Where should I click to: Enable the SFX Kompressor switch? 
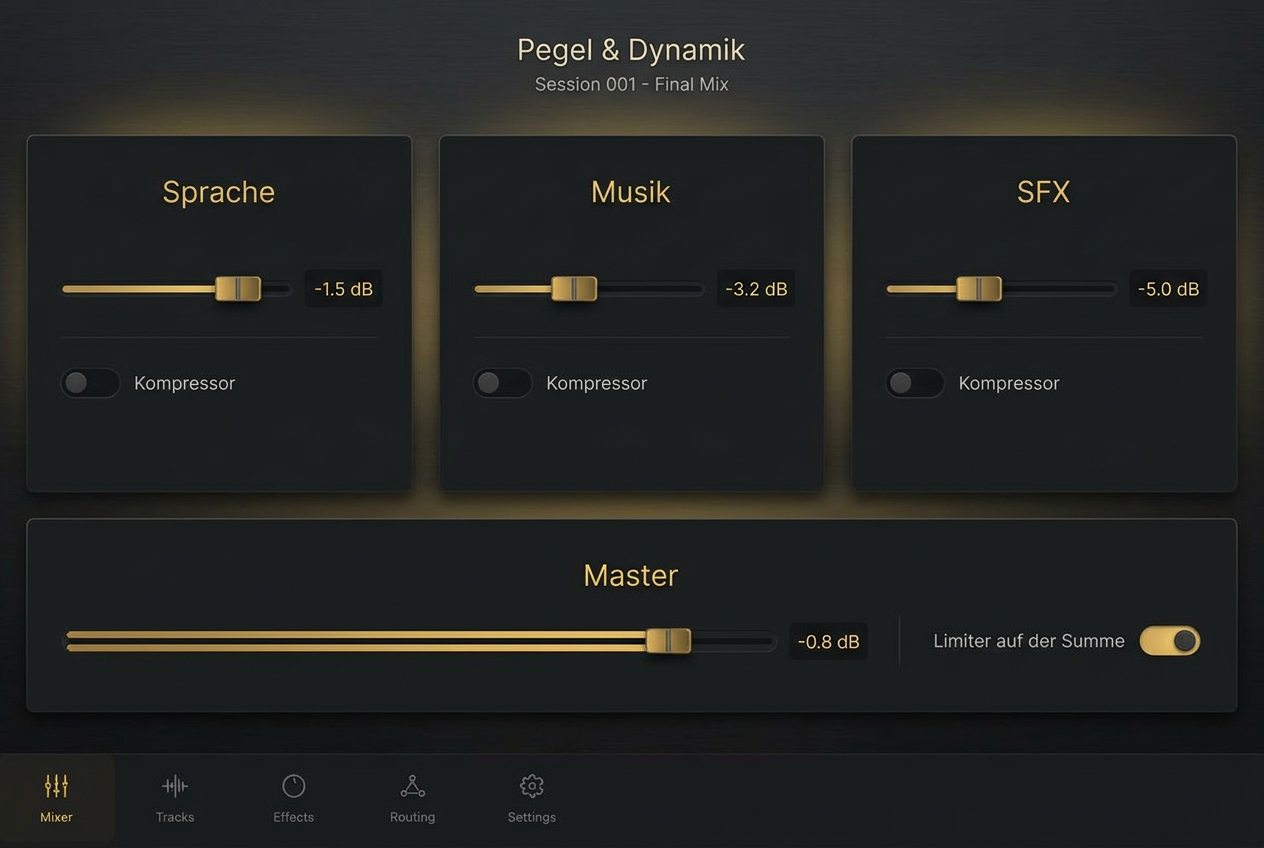[x=914, y=383]
